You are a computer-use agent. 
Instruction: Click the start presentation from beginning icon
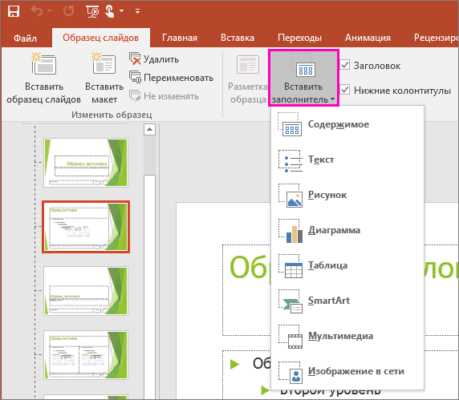(92, 11)
